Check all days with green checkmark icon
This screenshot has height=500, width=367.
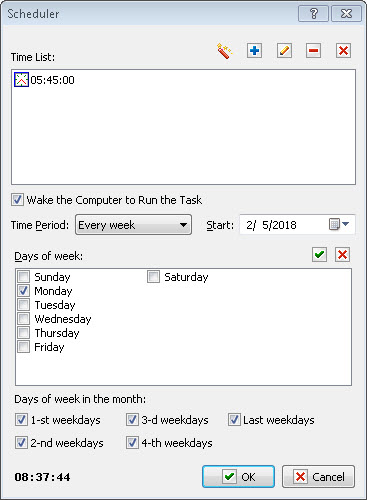point(319,255)
